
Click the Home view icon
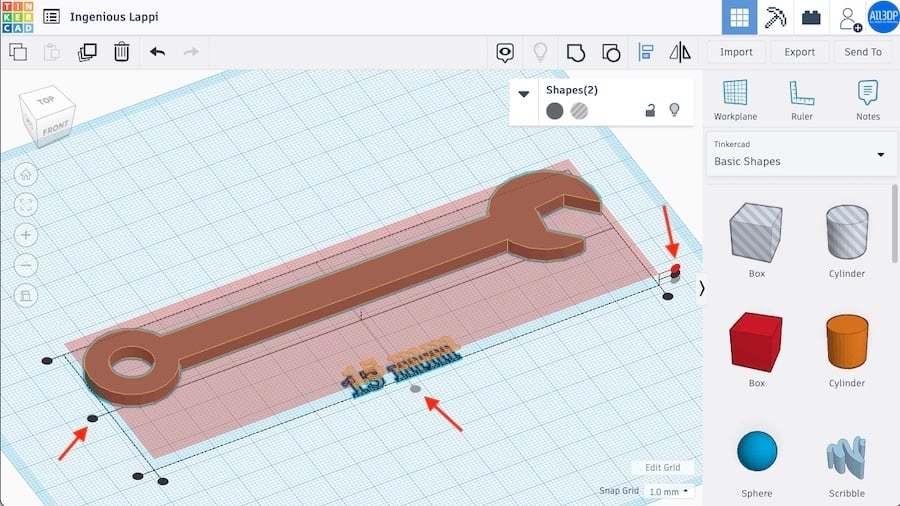[26, 174]
